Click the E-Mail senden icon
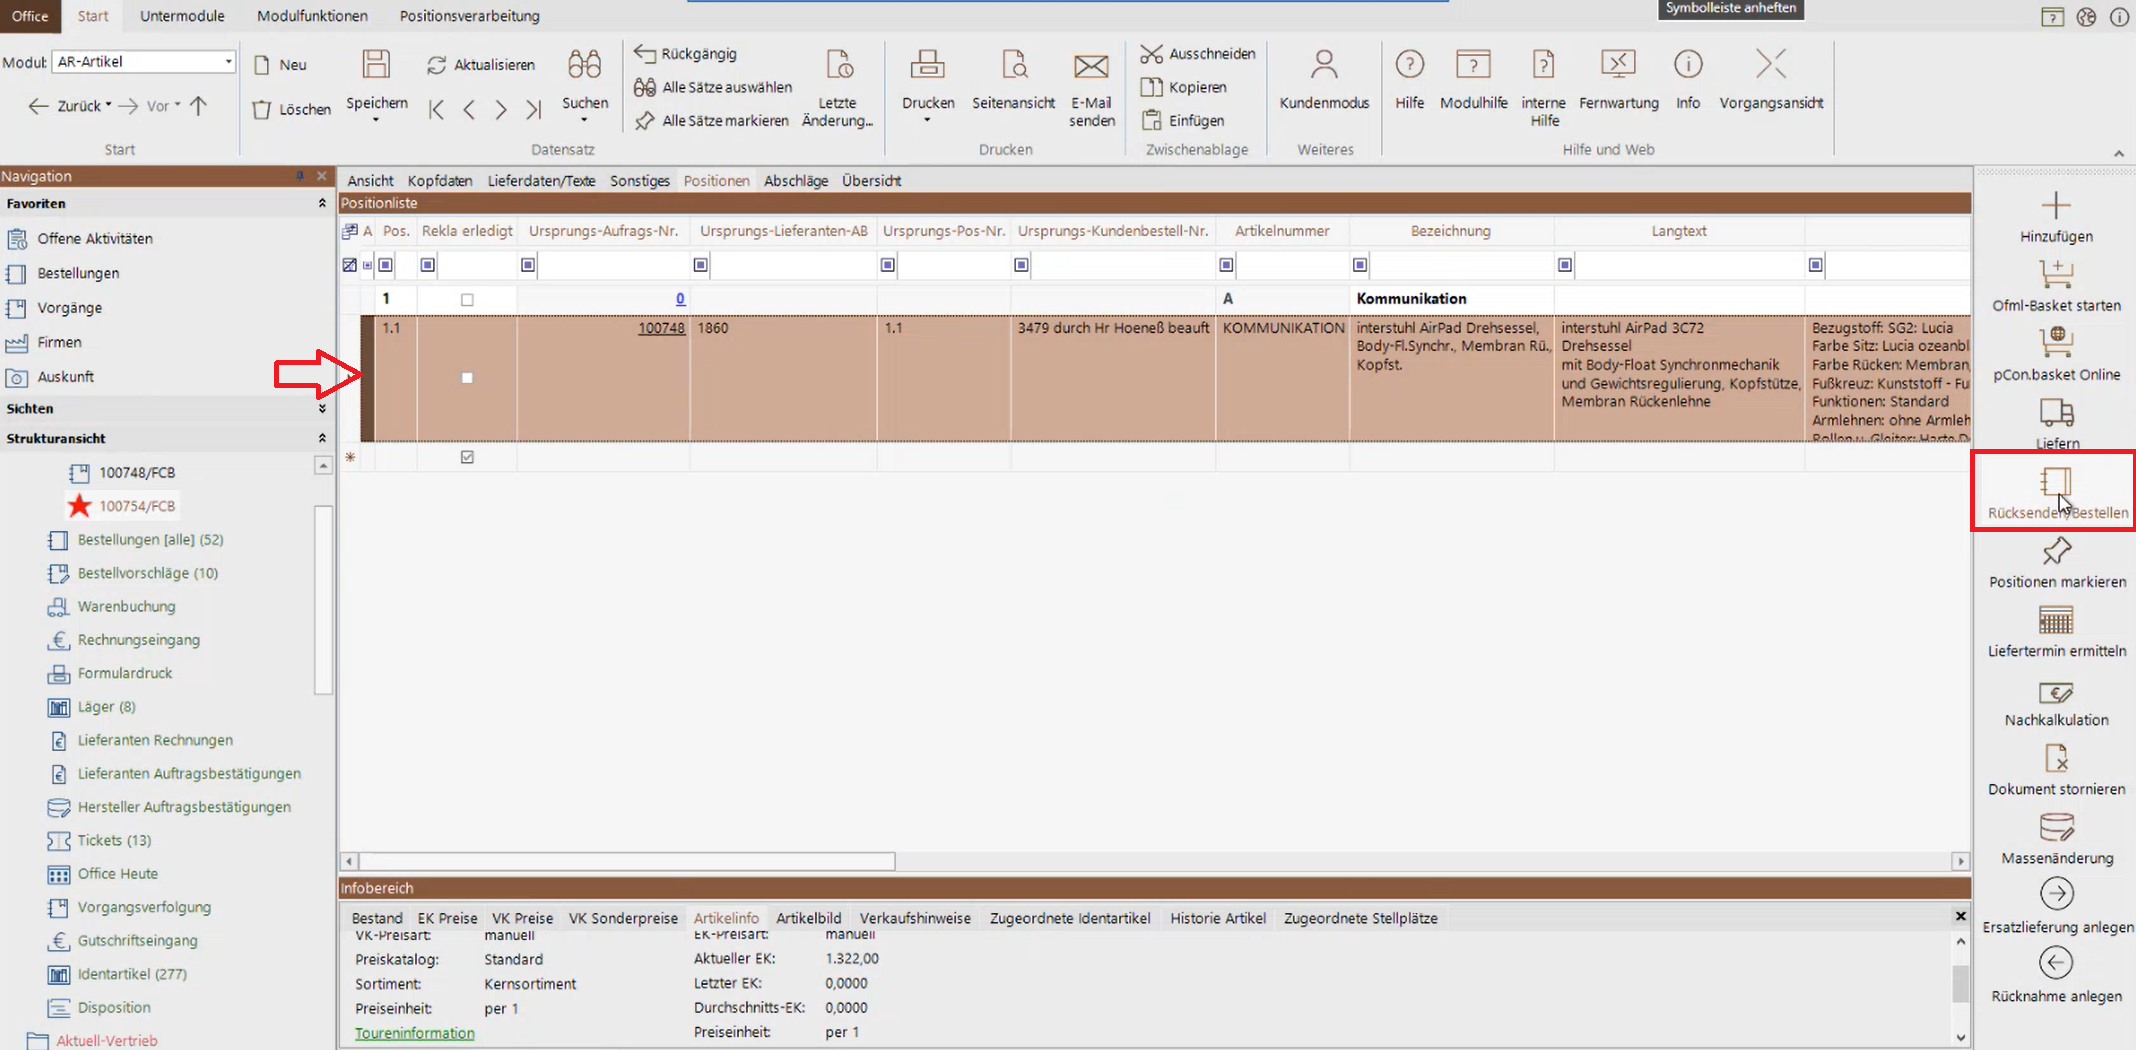The image size is (2136, 1050). point(1090,66)
